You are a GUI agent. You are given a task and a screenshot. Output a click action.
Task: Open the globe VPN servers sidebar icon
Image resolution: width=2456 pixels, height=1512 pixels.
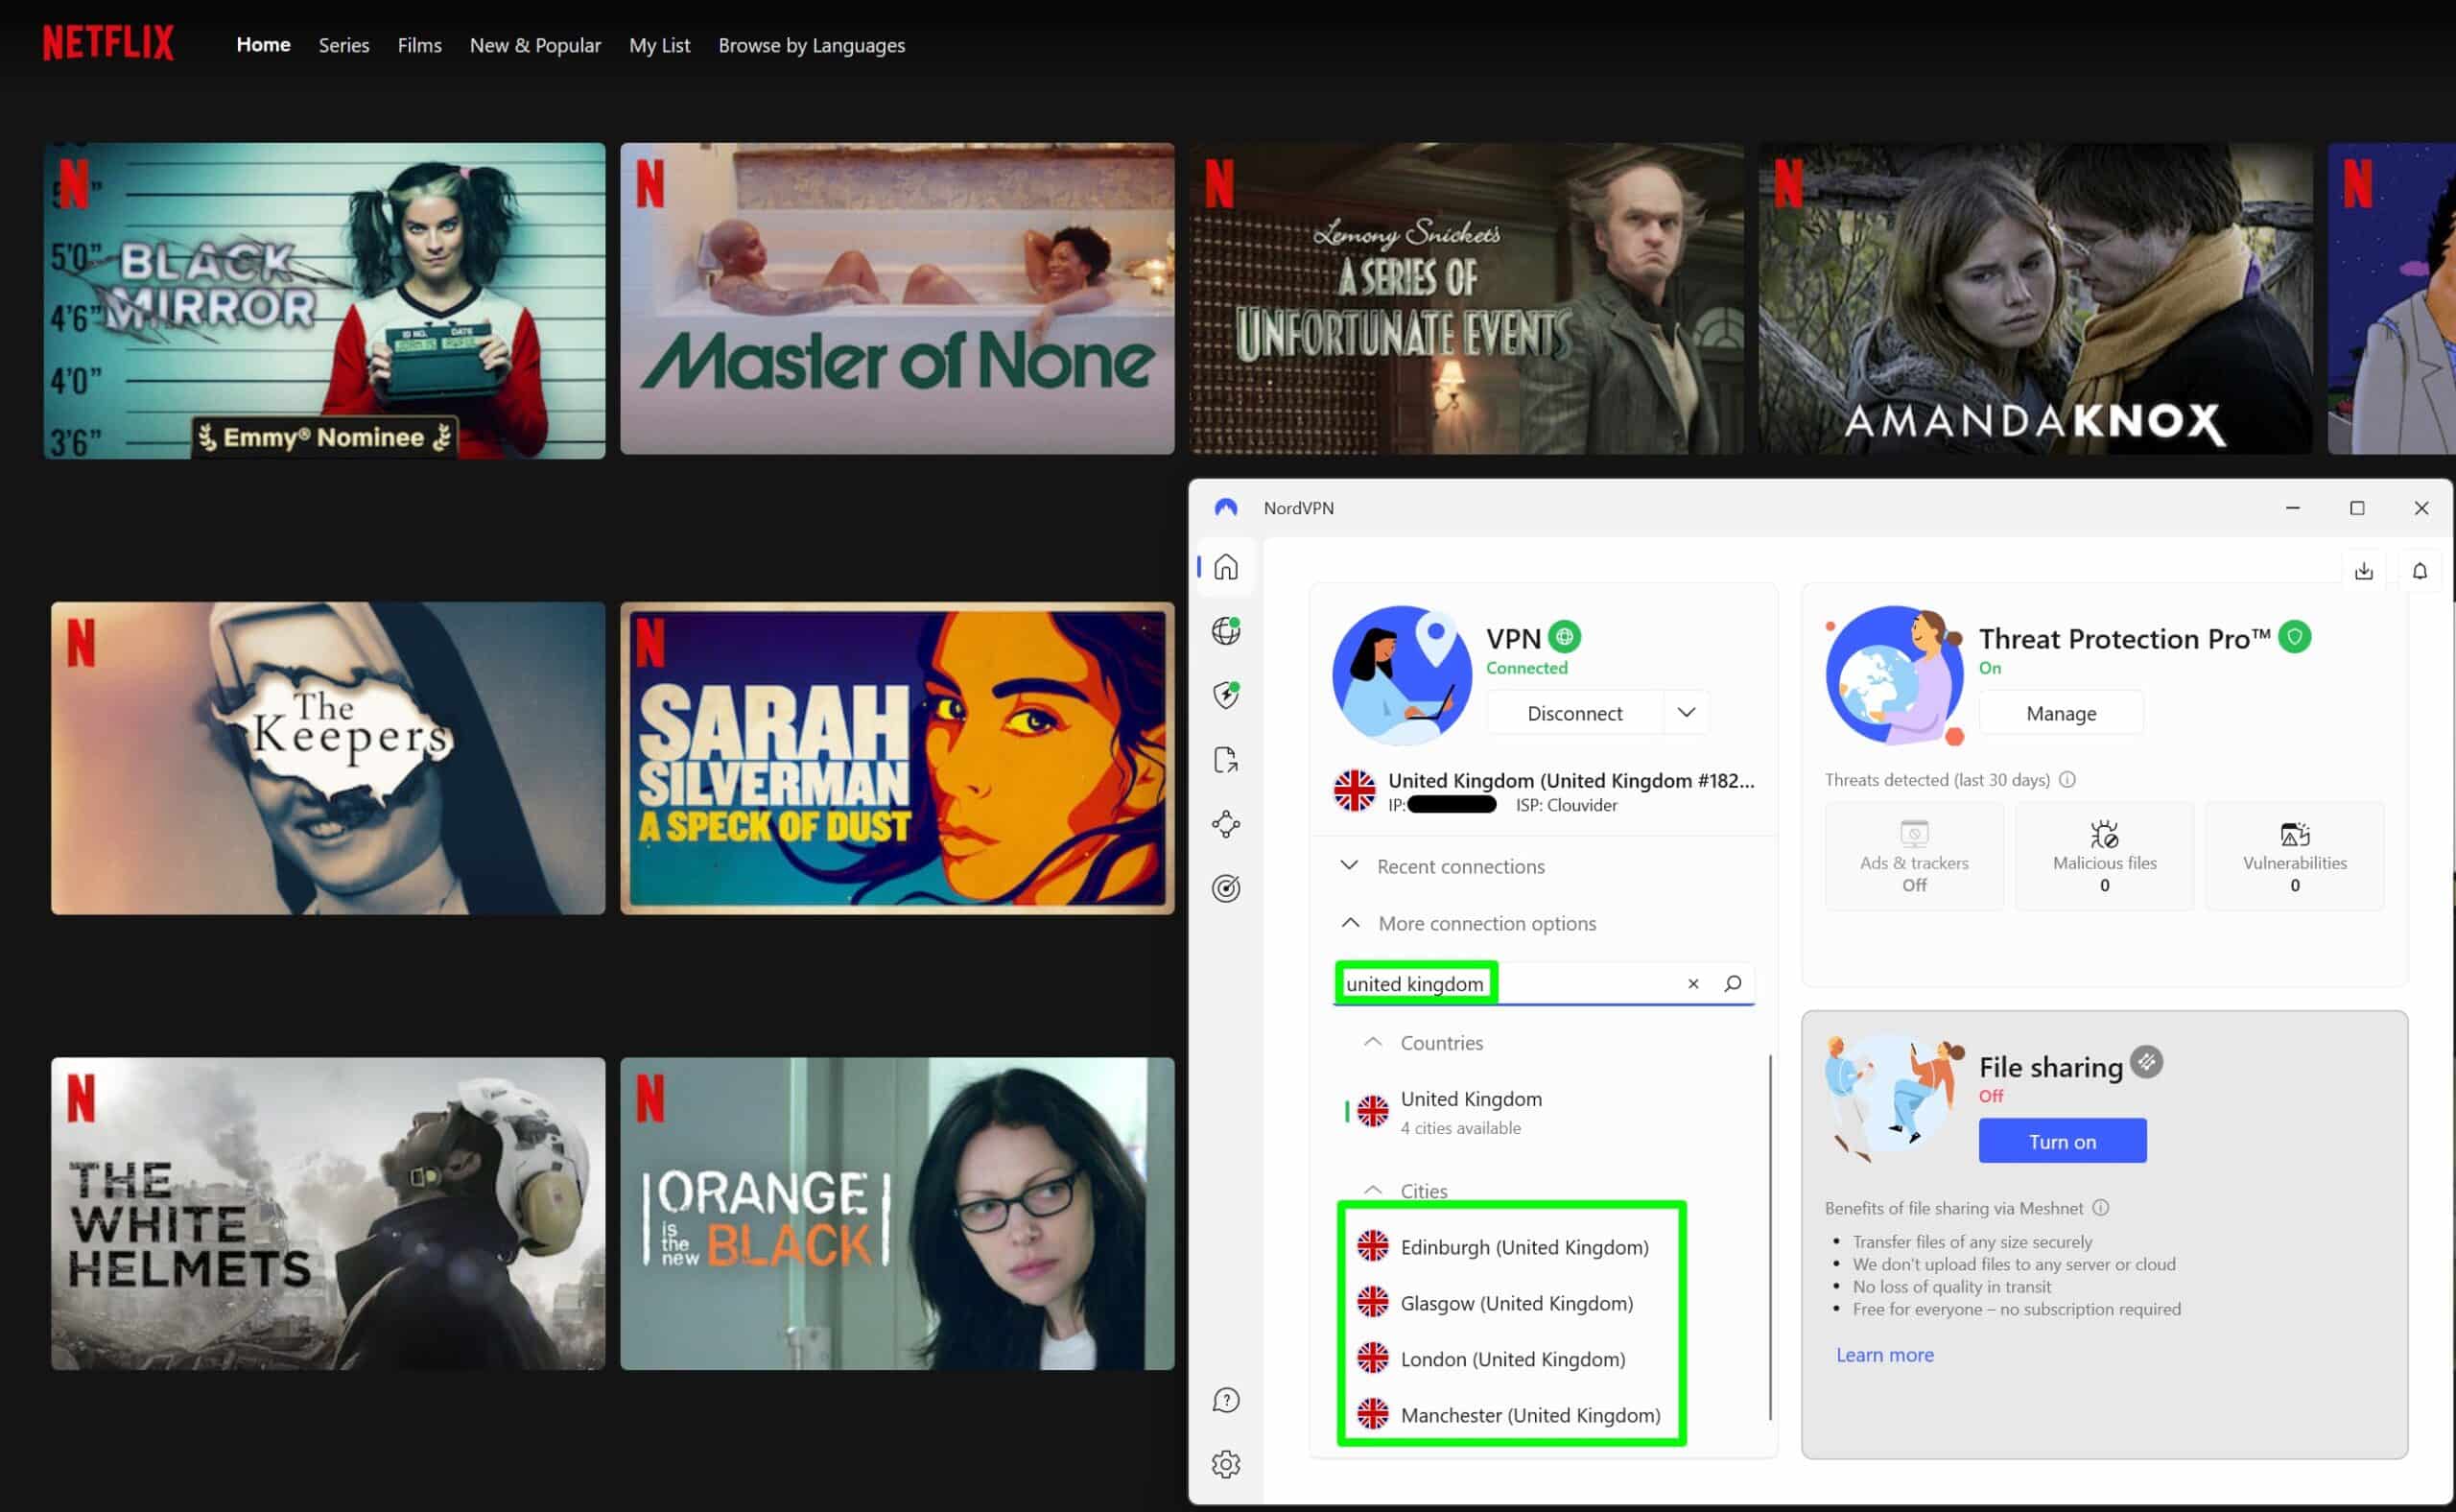tap(1225, 631)
